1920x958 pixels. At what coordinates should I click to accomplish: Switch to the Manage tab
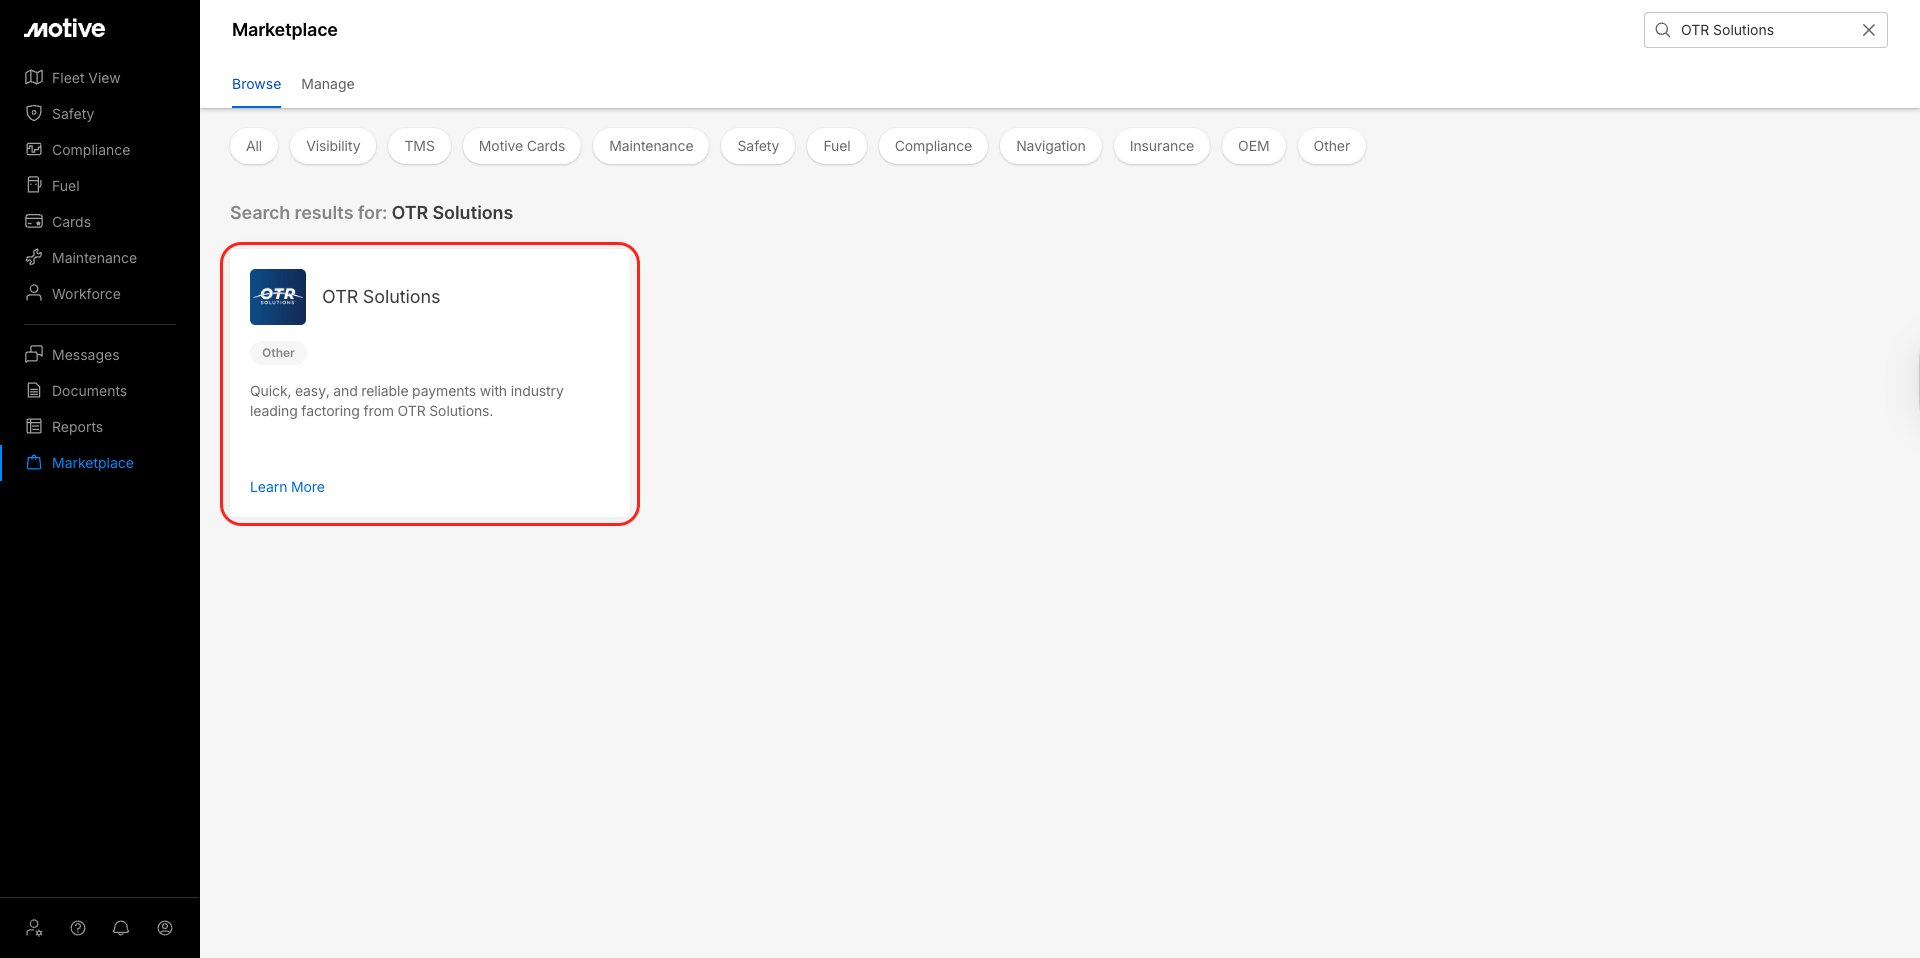[x=328, y=84]
